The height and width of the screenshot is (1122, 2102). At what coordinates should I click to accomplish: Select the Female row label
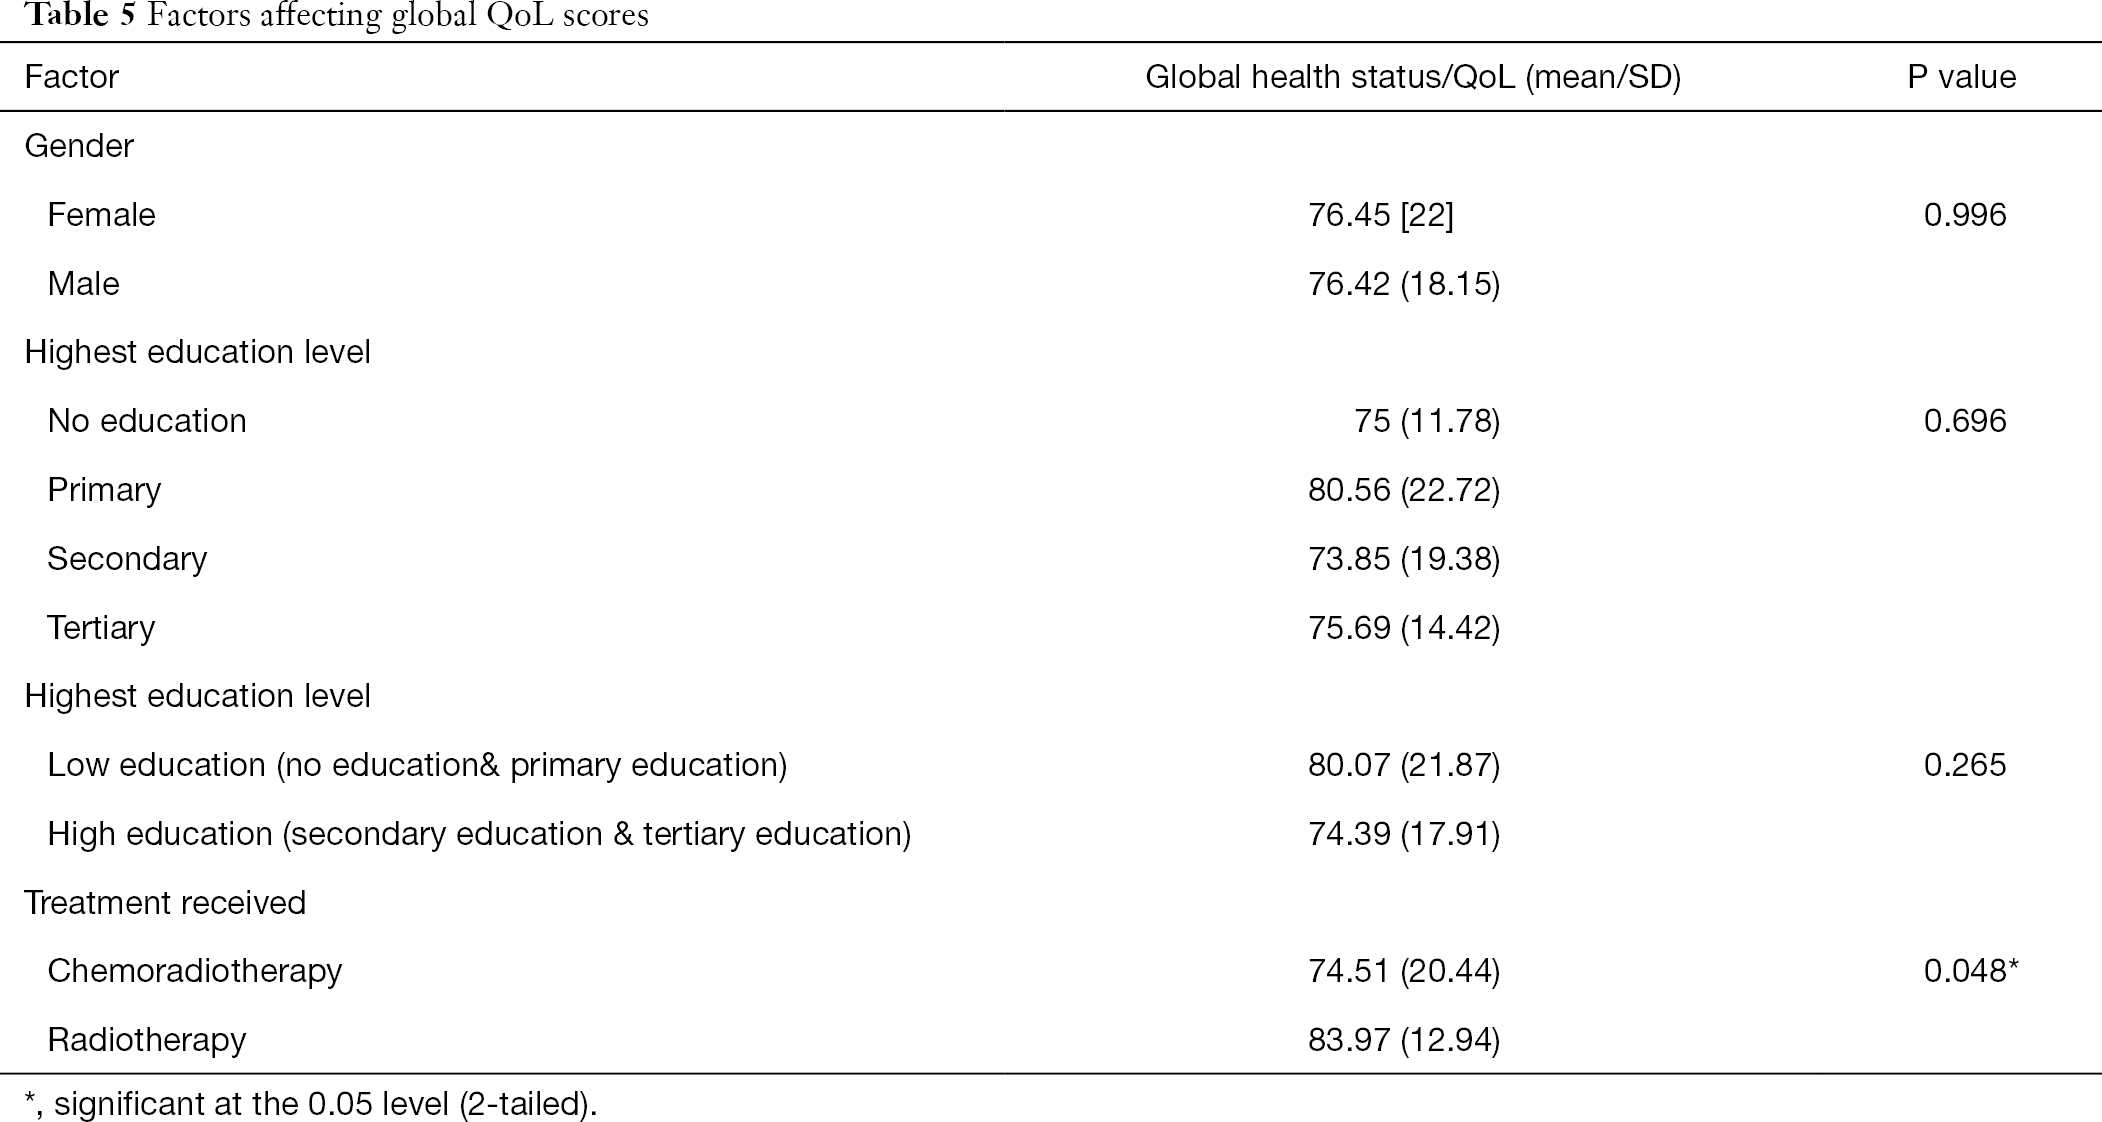coord(101,215)
